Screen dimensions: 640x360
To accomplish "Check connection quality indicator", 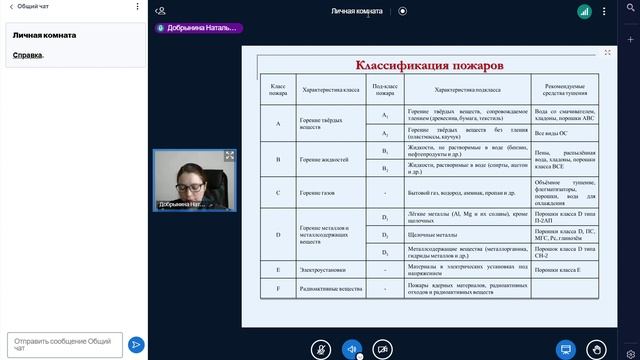I will point(584,11).
